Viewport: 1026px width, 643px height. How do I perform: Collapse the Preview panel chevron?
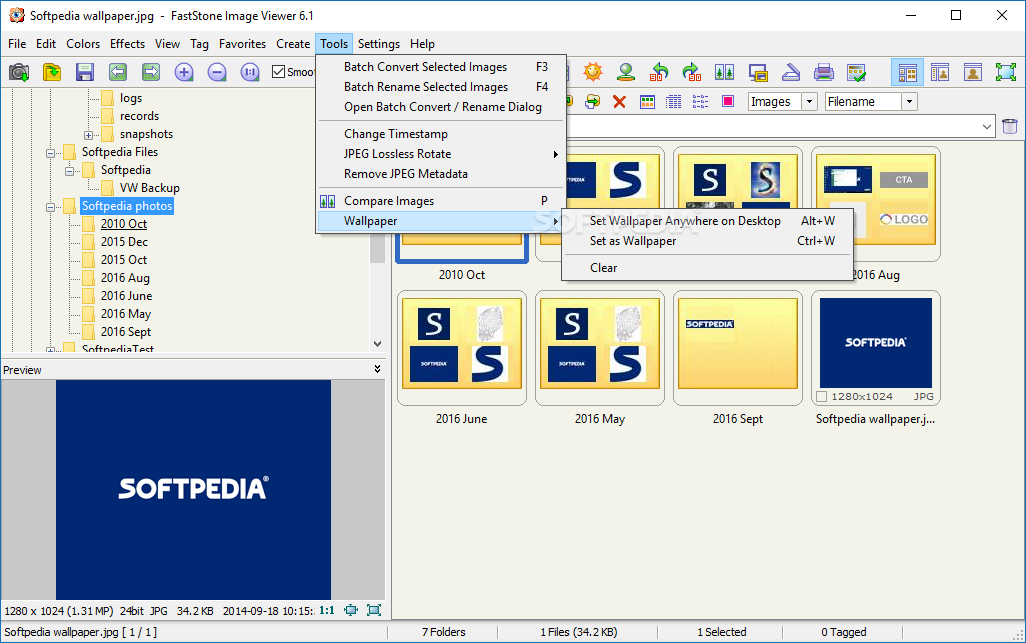[x=378, y=370]
